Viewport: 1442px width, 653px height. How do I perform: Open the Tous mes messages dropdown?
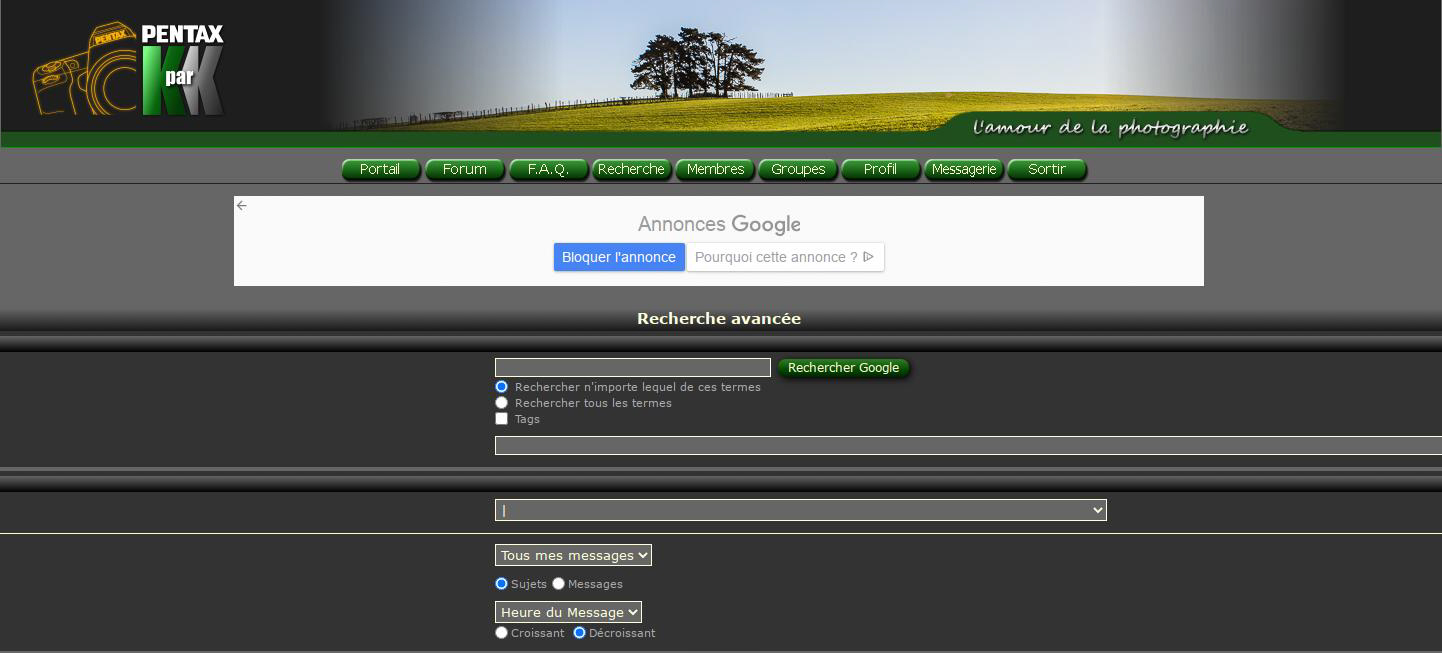(573, 555)
